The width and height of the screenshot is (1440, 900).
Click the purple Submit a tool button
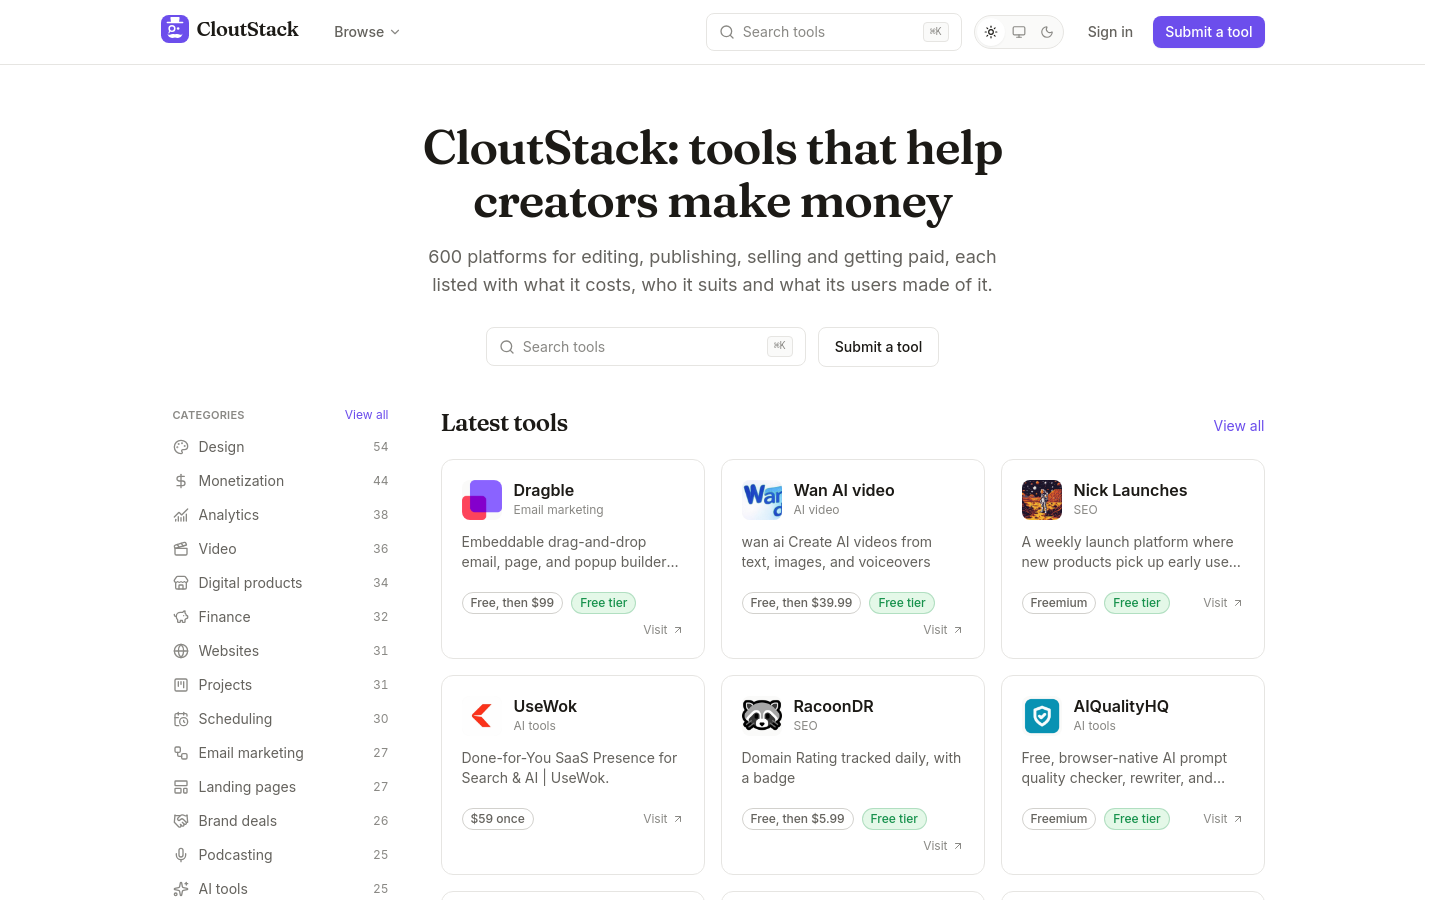coord(1209,32)
